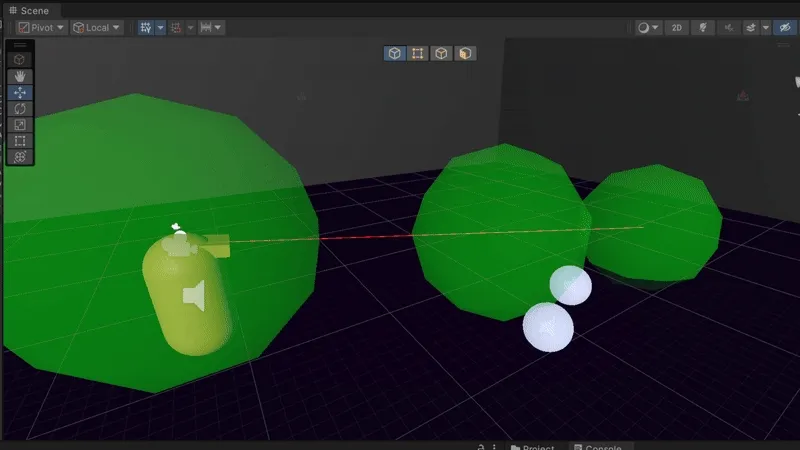The image size is (800, 450).
Task: Select the Hand view tool
Action: click(x=20, y=76)
